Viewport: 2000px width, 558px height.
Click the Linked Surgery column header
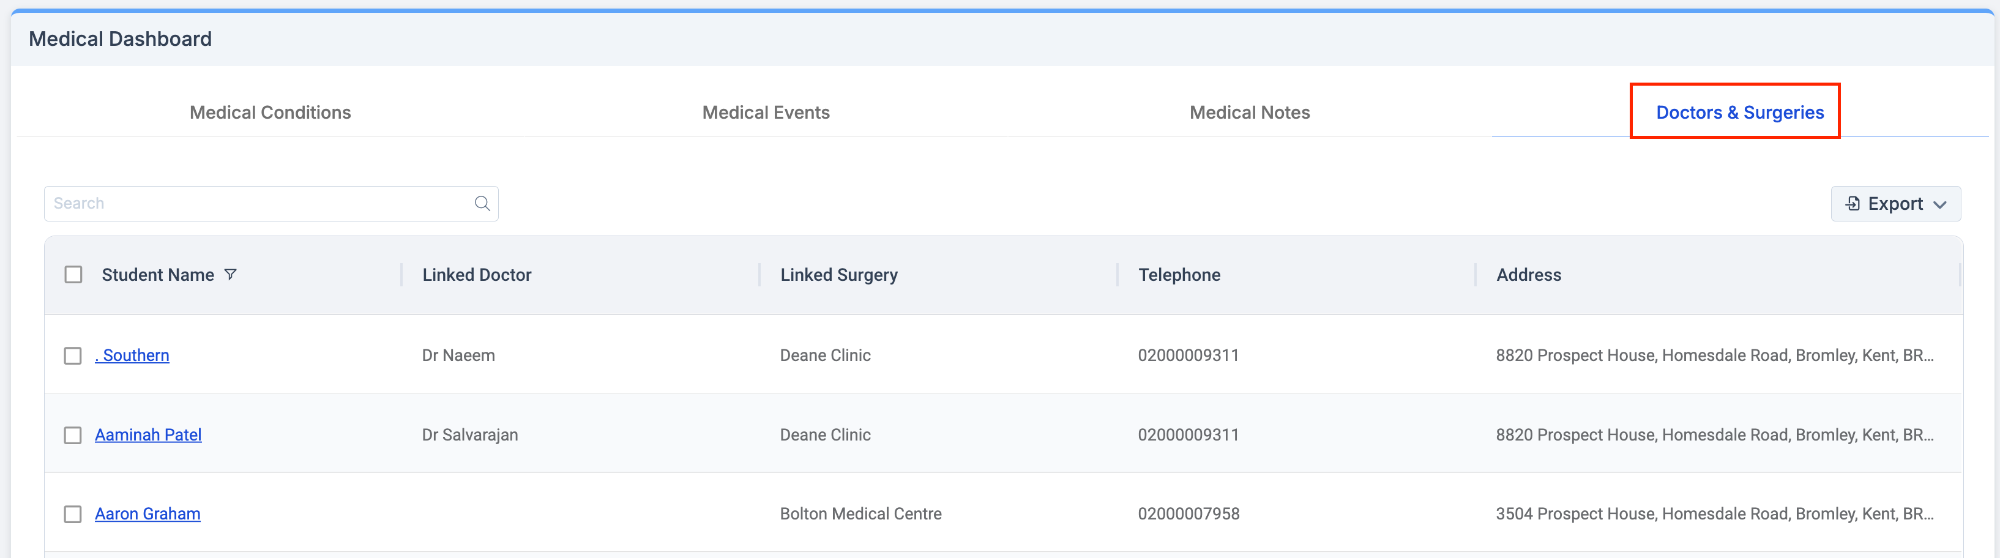[839, 275]
